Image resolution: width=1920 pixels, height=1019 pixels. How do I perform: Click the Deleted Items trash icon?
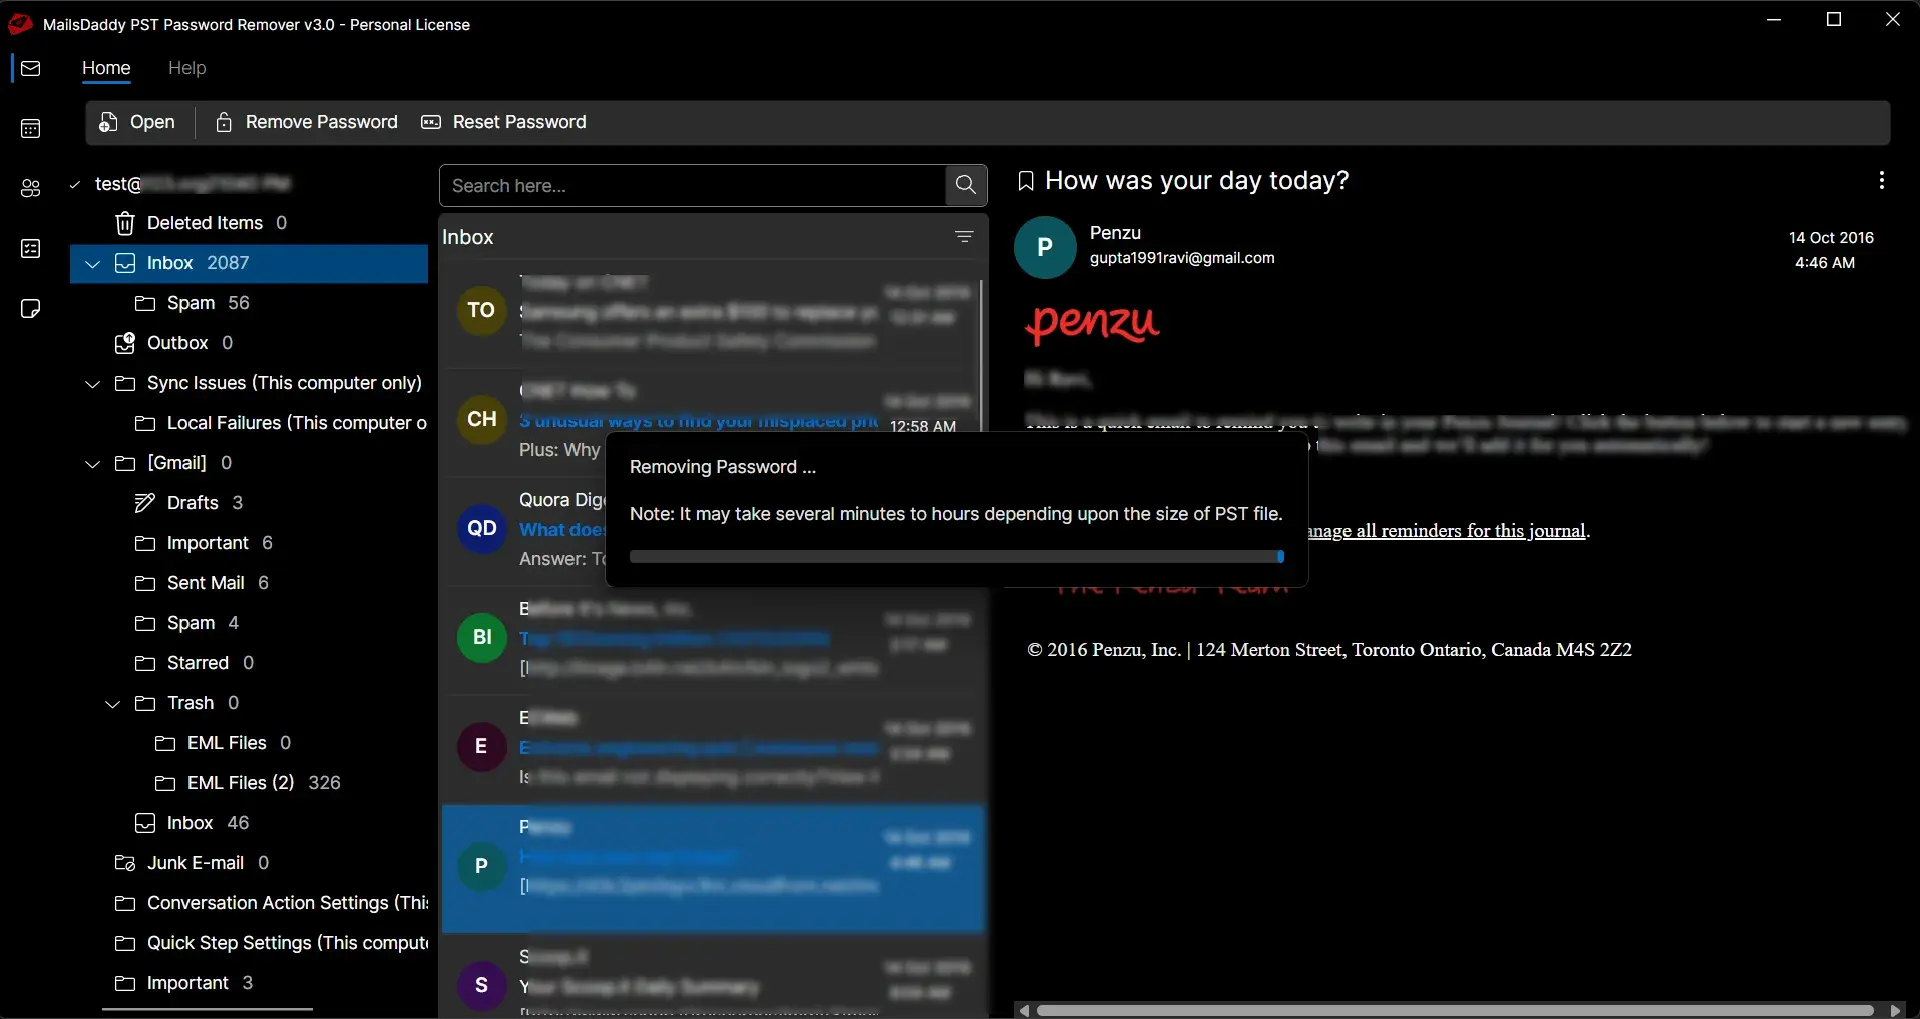124,223
